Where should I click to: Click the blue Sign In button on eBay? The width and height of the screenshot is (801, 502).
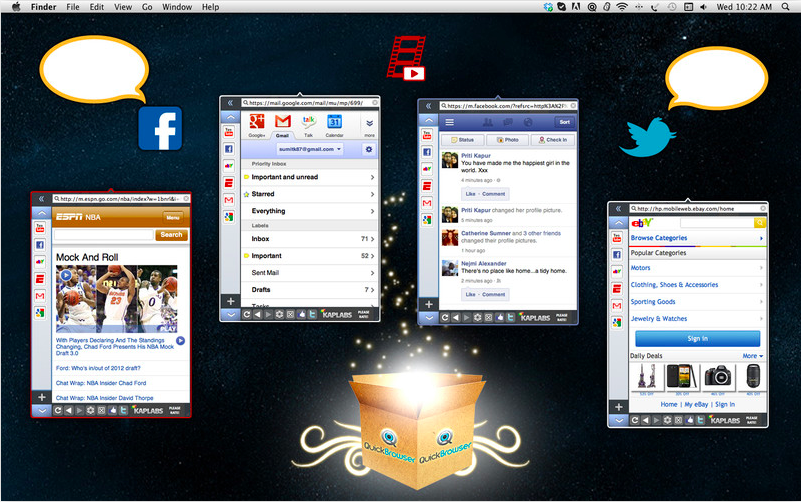click(x=697, y=338)
